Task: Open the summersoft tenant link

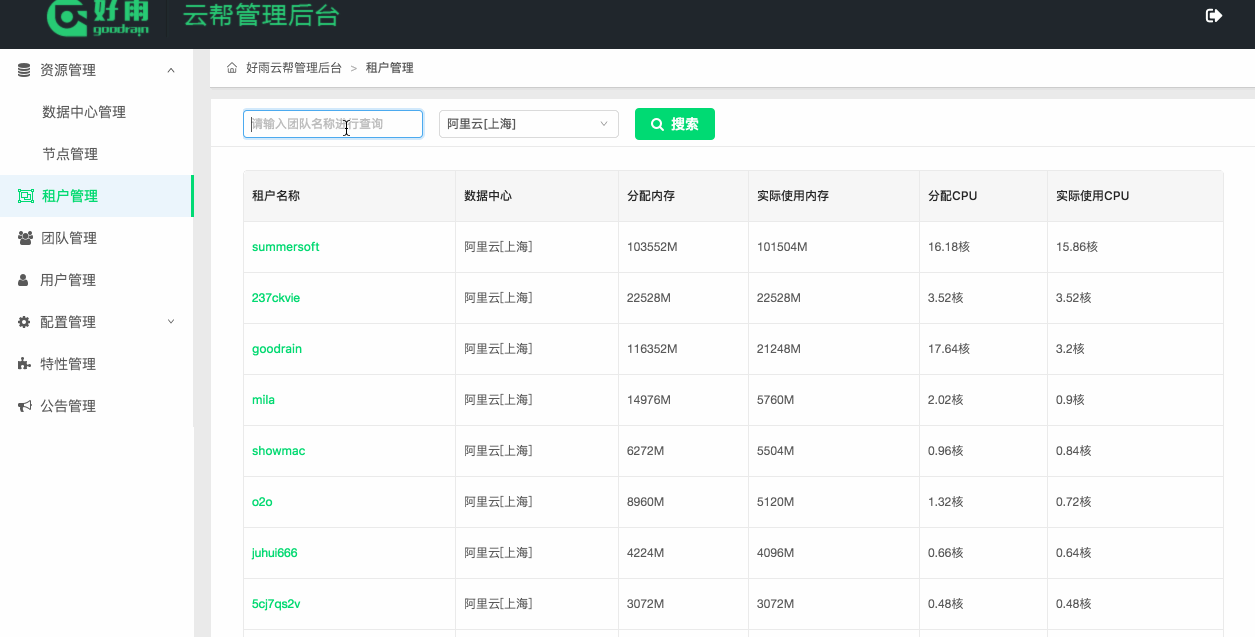Action: click(x=286, y=247)
